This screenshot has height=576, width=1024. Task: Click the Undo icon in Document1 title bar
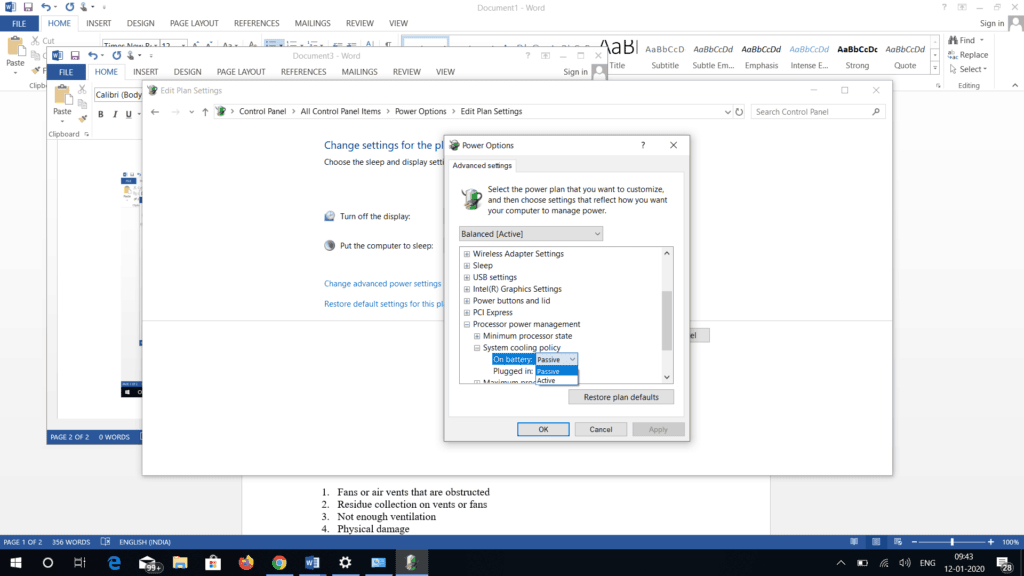pos(45,7)
